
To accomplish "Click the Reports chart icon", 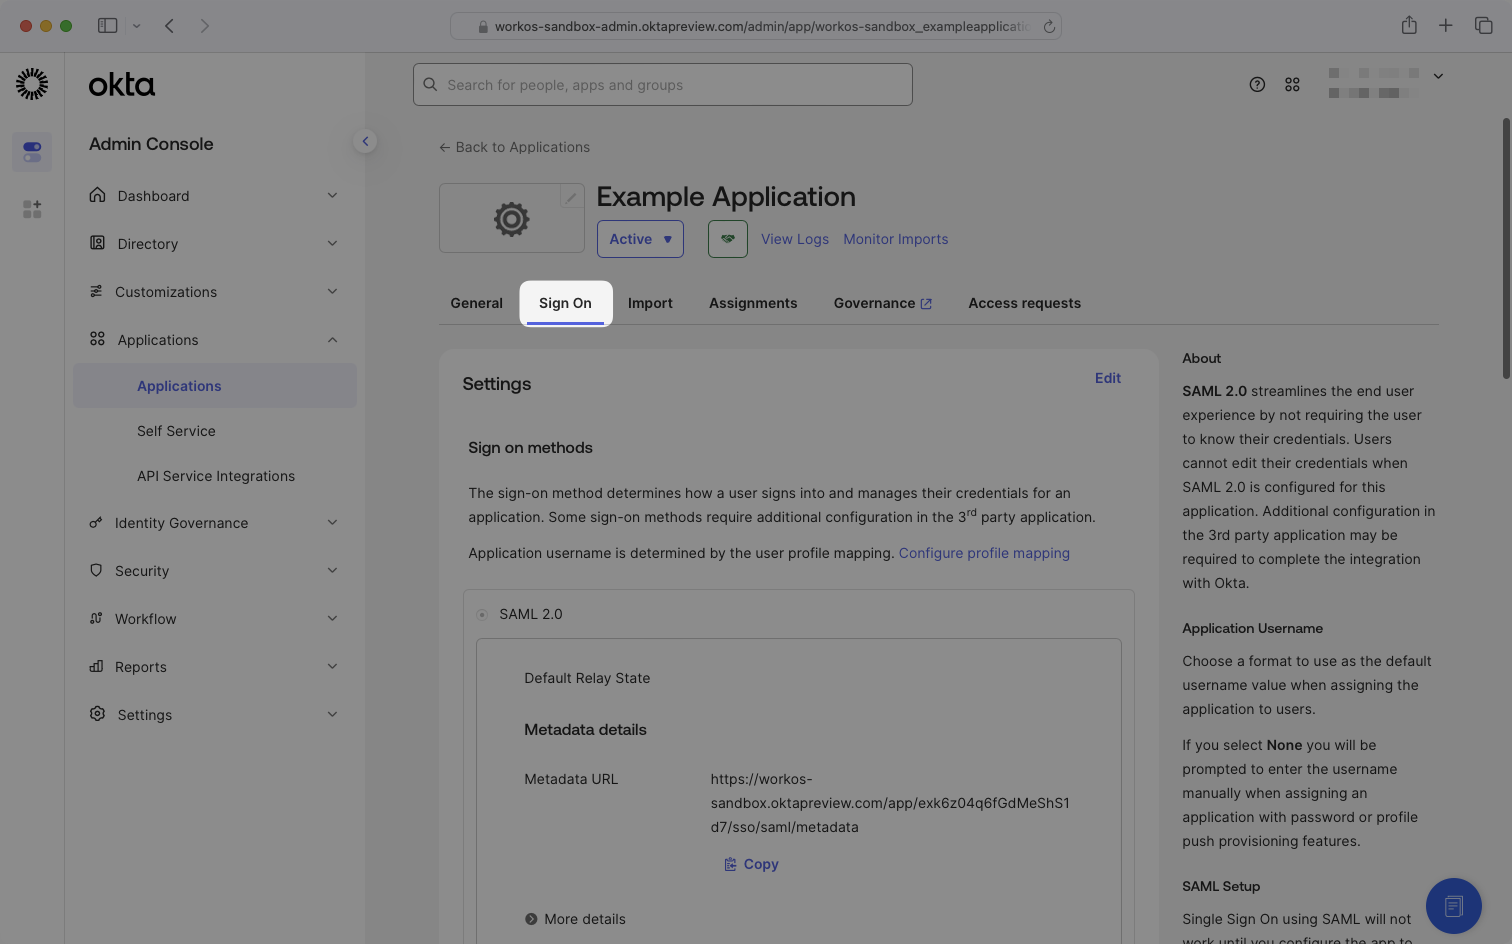I will click(x=96, y=666).
